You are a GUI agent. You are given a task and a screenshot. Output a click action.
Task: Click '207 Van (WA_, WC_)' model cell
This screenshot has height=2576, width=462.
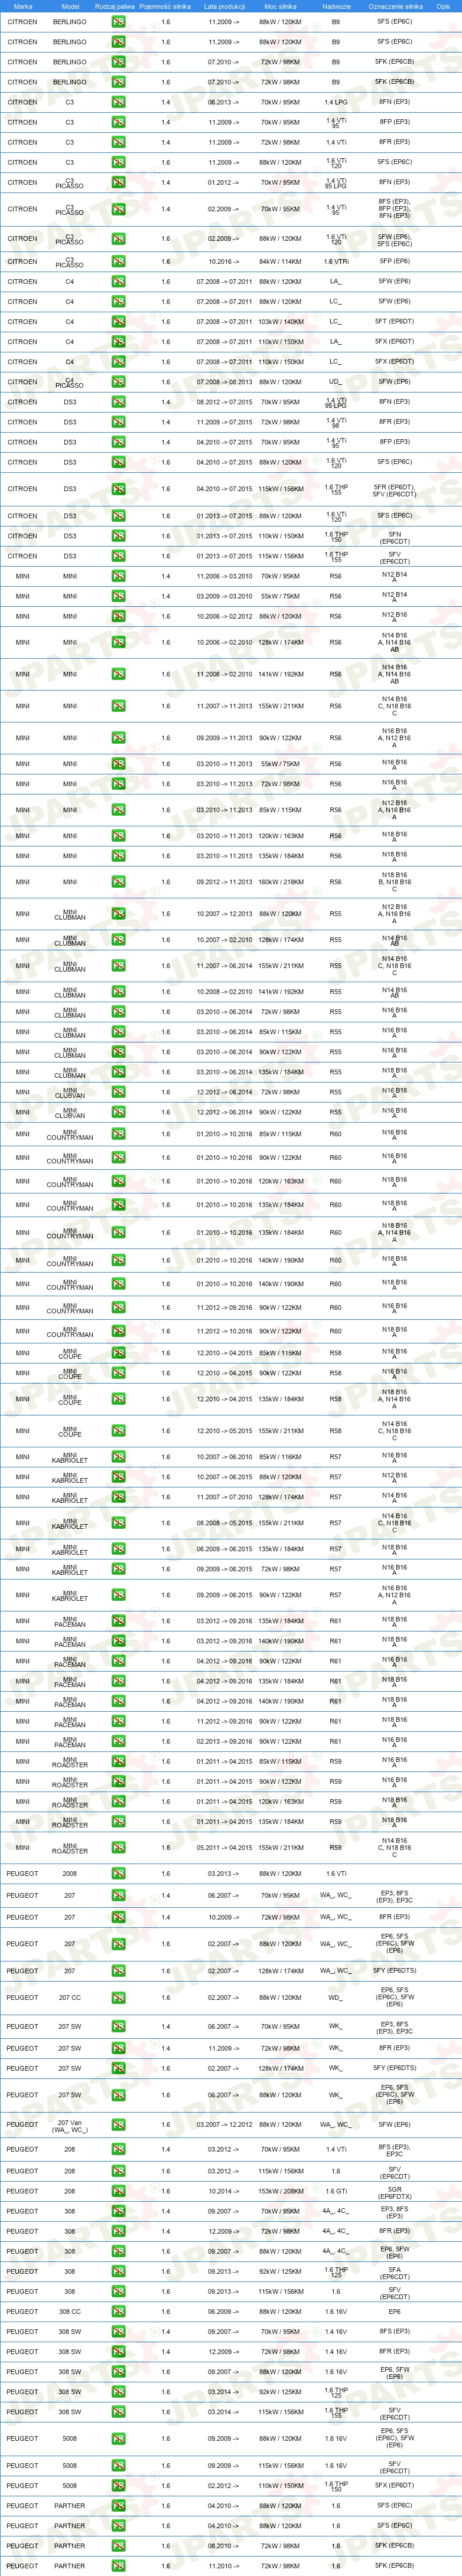70,2124
